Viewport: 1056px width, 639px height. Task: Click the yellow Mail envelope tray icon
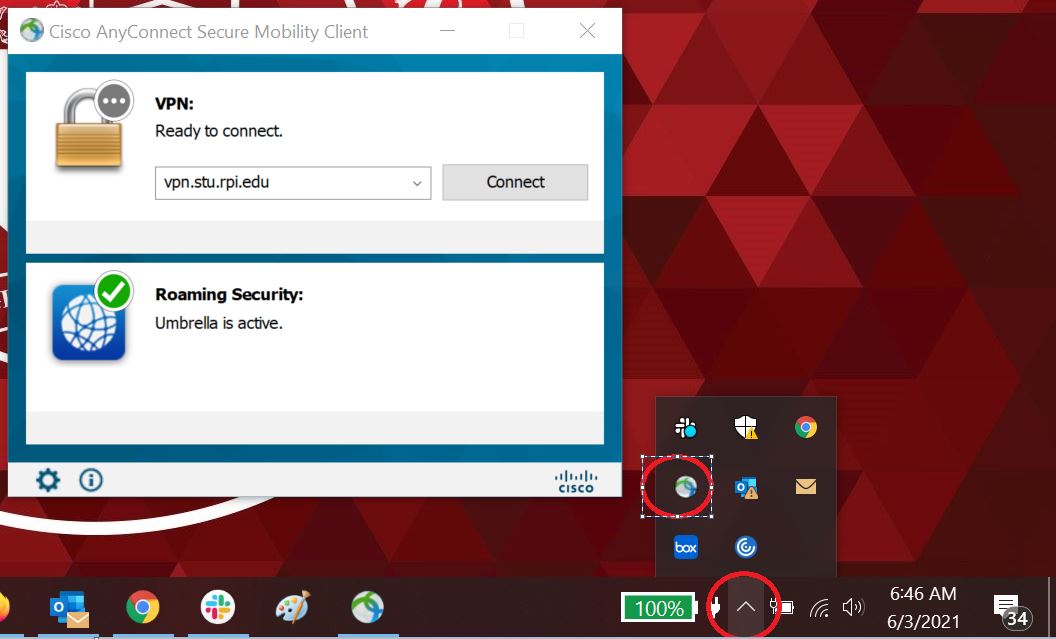[805, 487]
